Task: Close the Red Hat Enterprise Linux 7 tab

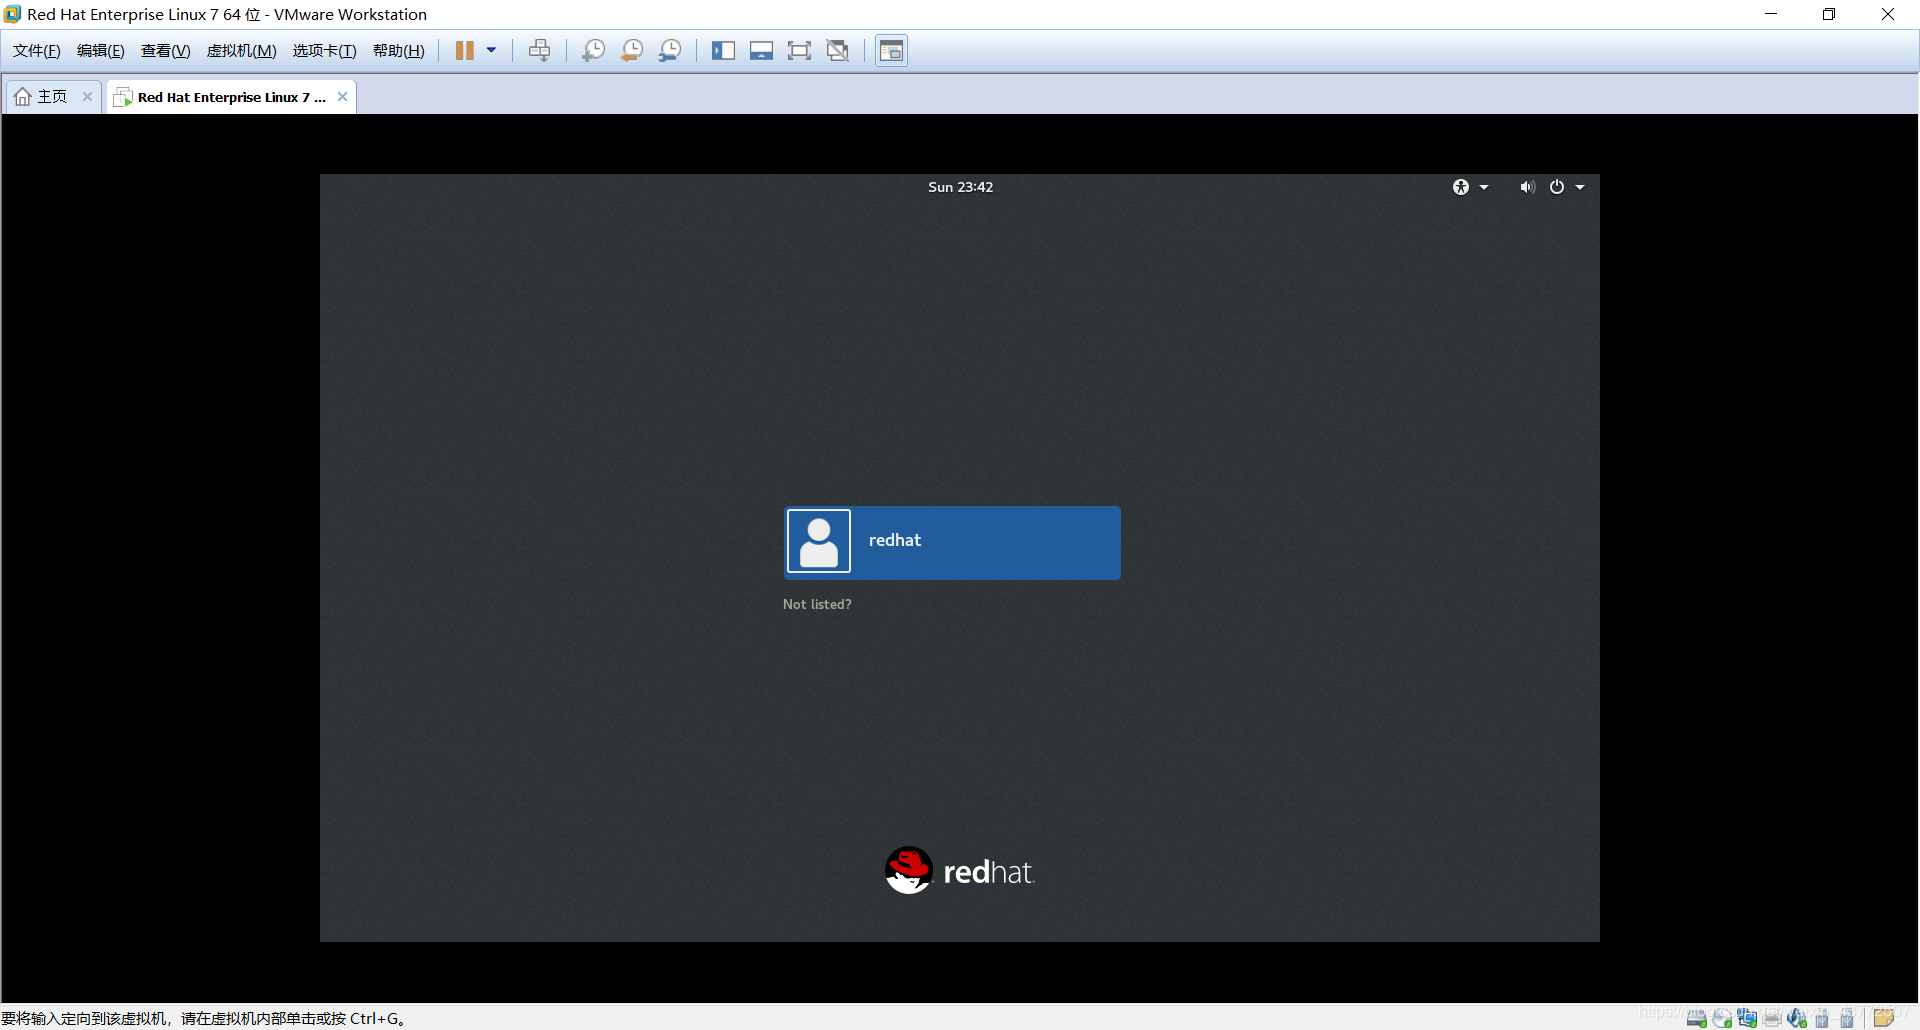Action: [x=342, y=97]
